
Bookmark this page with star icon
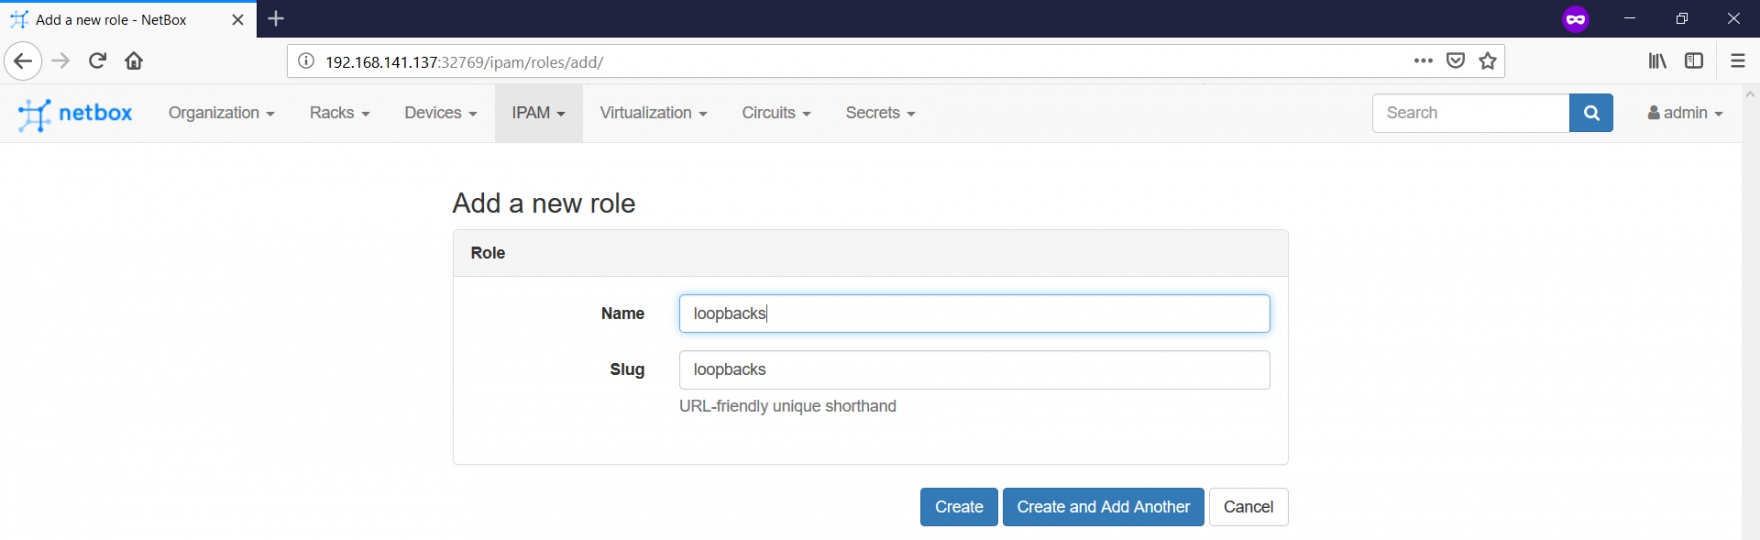tap(1488, 61)
